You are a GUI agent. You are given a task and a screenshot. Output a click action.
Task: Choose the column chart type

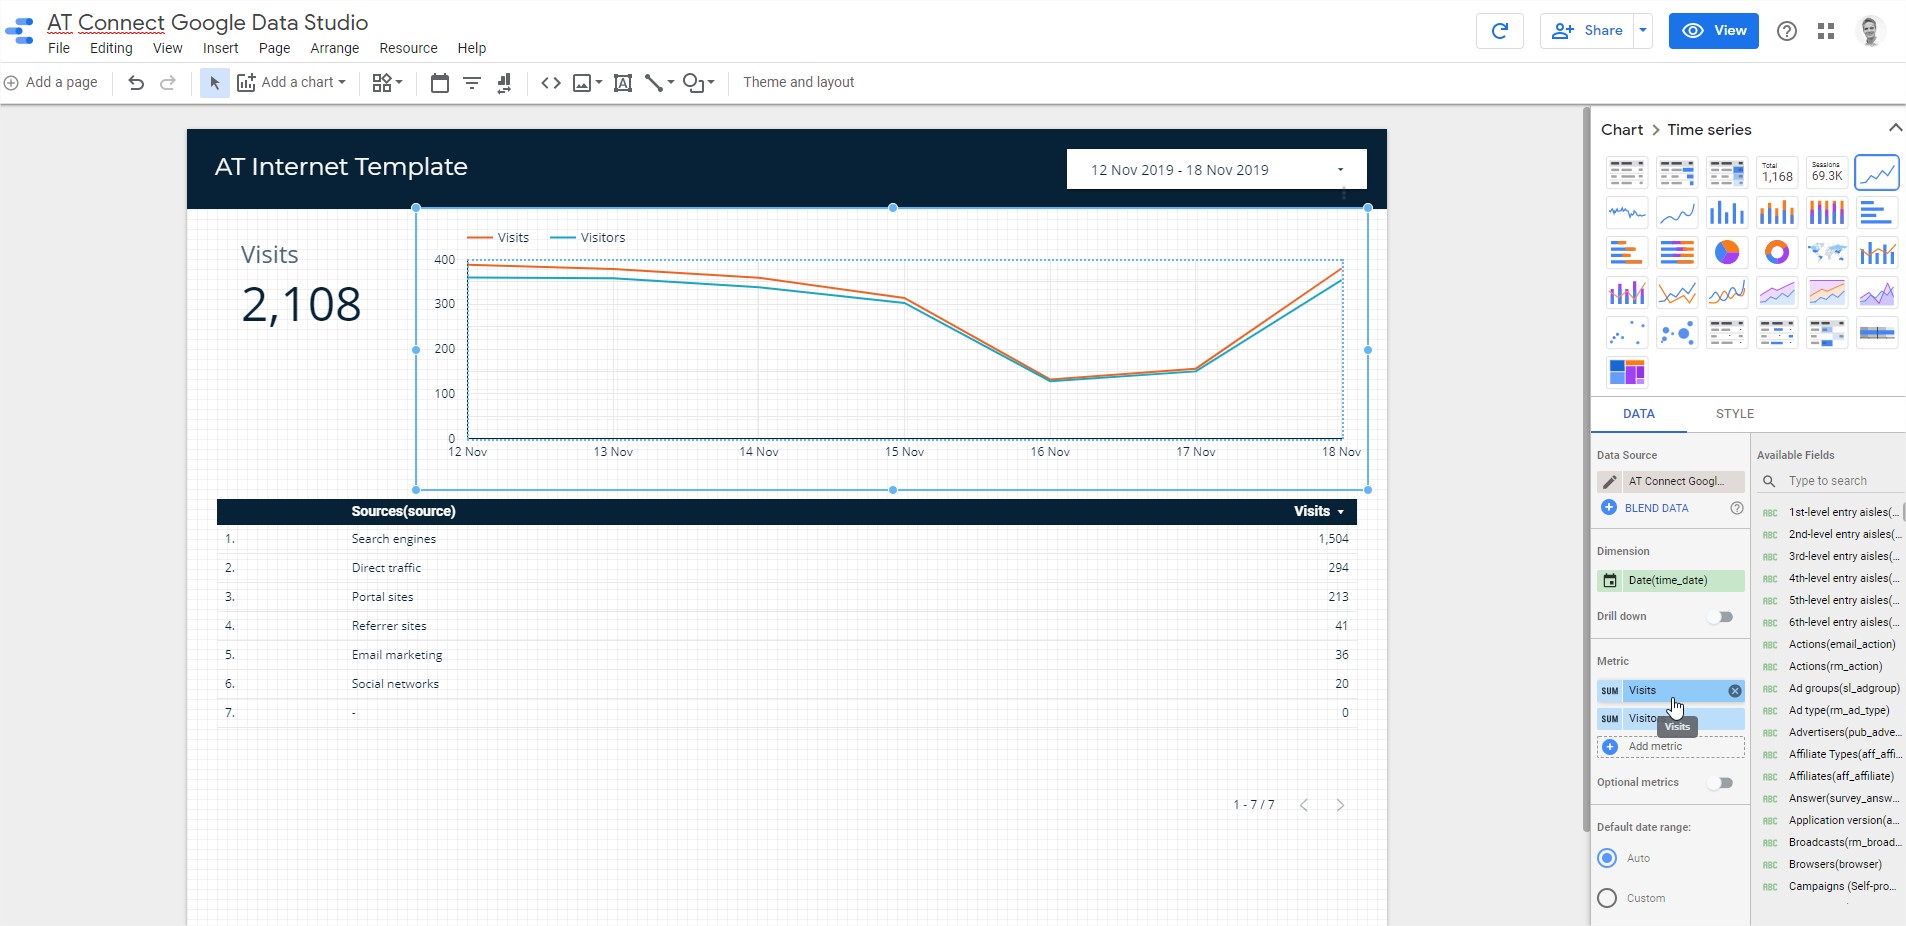click(1727, 212)
